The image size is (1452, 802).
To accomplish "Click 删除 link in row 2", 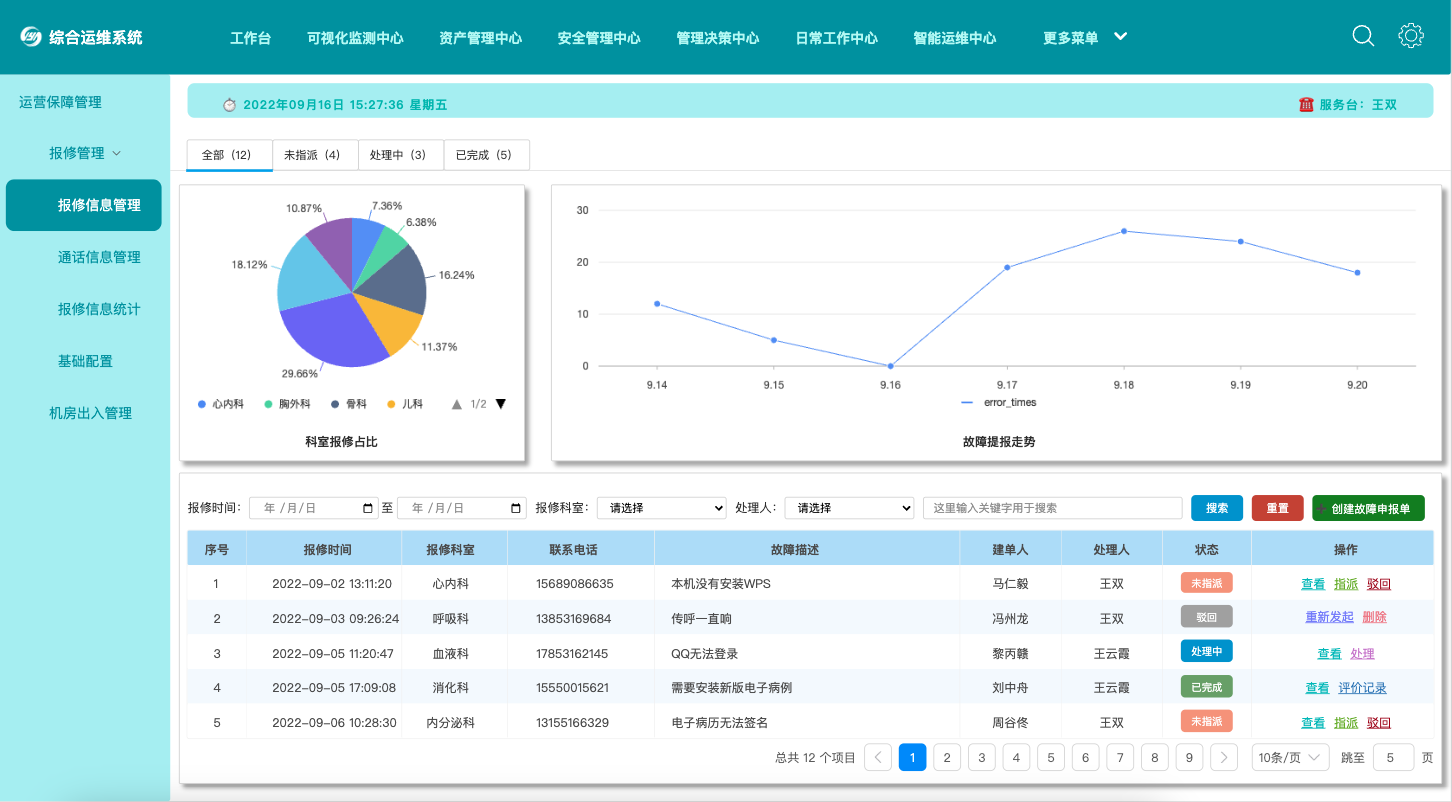I will pos(1375,617).
